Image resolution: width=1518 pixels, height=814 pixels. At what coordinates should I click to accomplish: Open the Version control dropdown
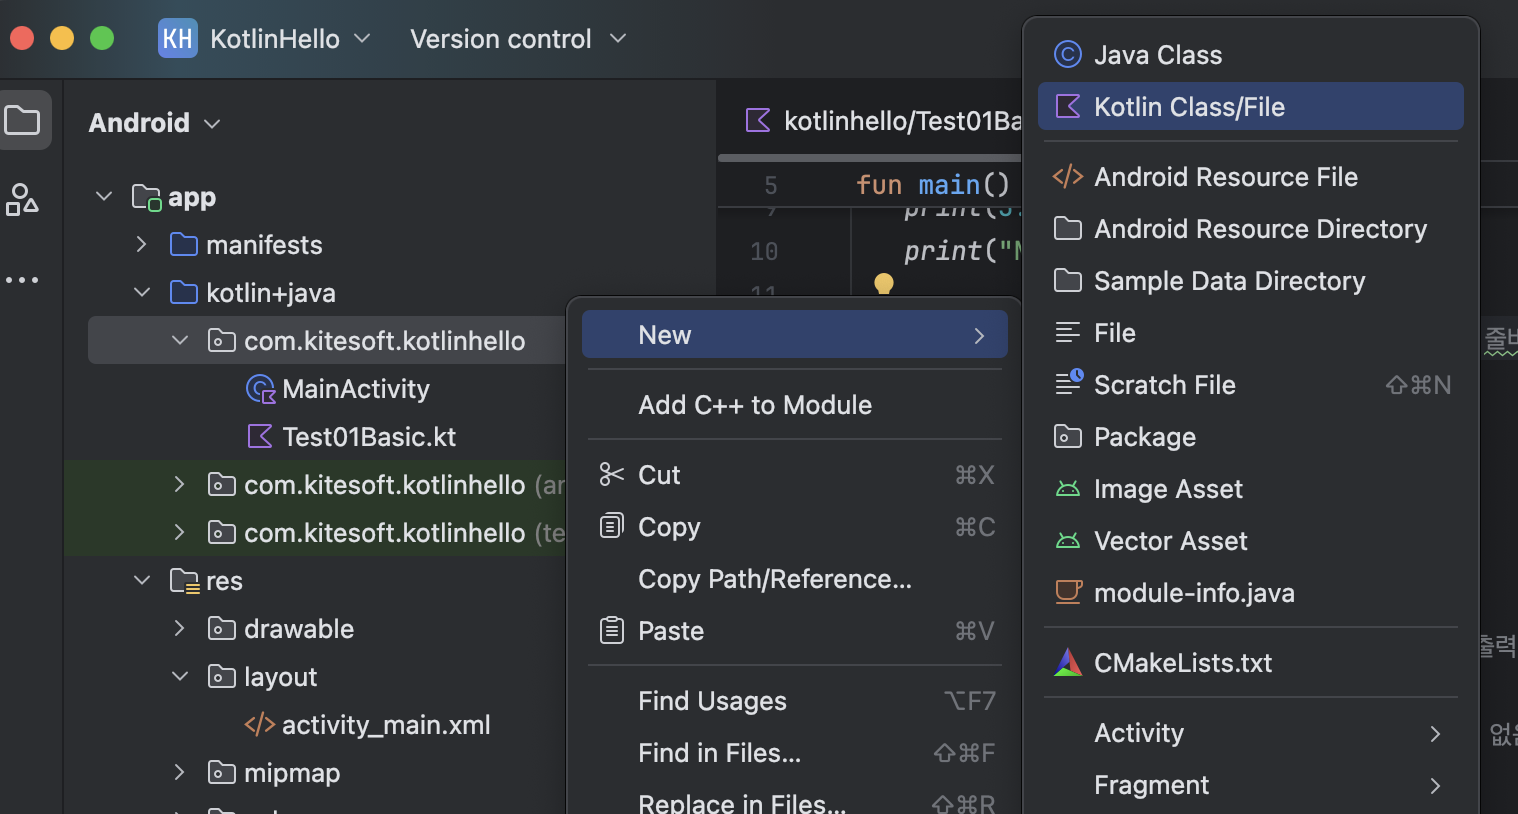[518, 39]
